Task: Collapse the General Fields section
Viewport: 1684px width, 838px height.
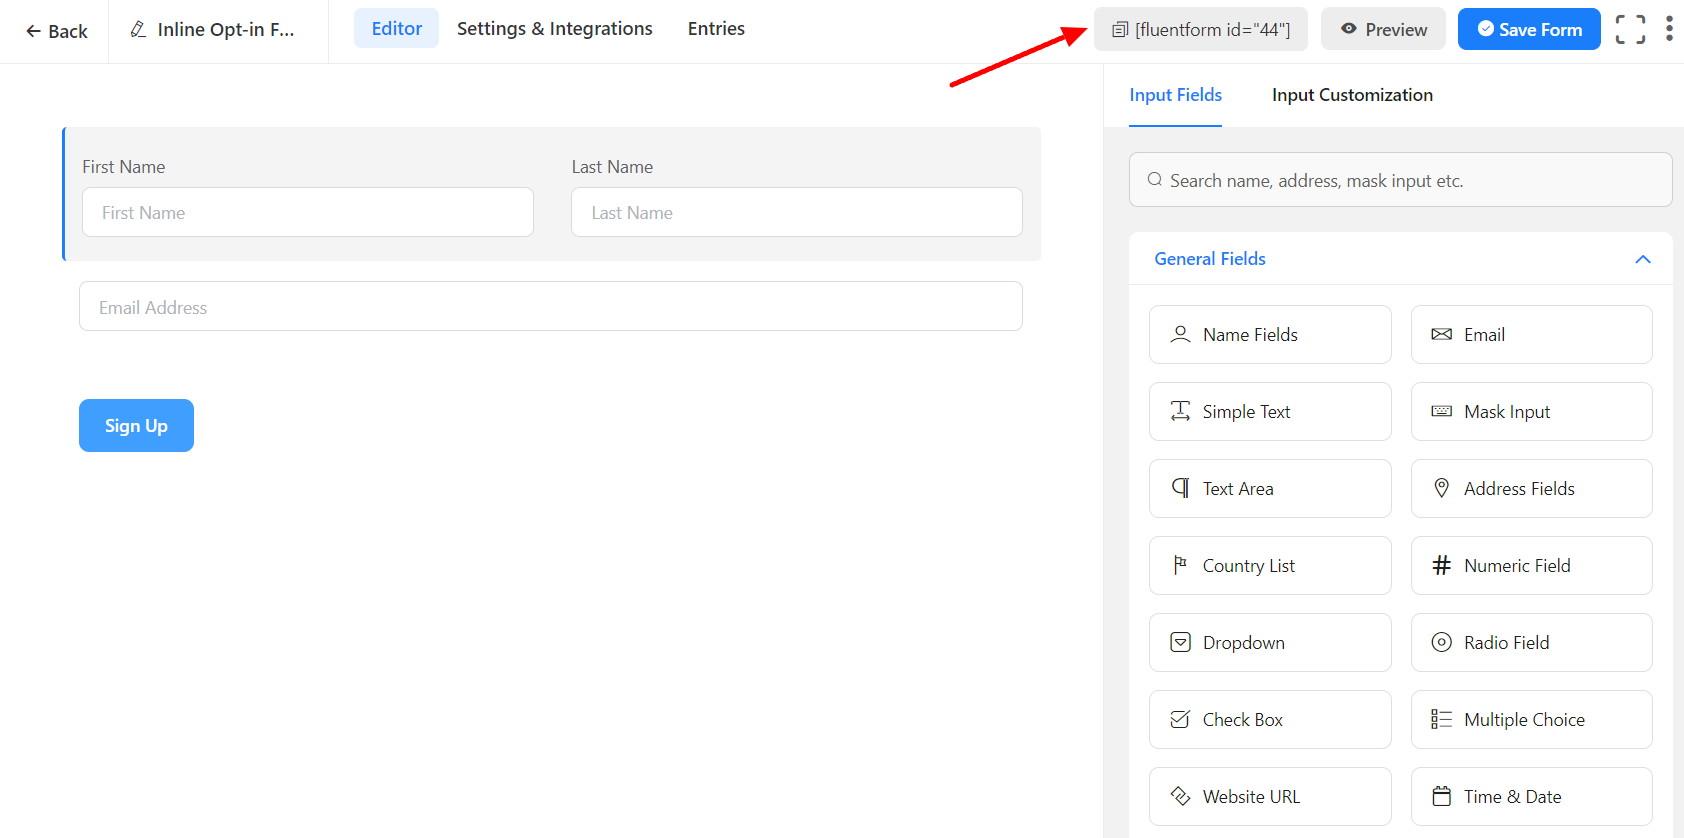Action: pos(1642,259)
